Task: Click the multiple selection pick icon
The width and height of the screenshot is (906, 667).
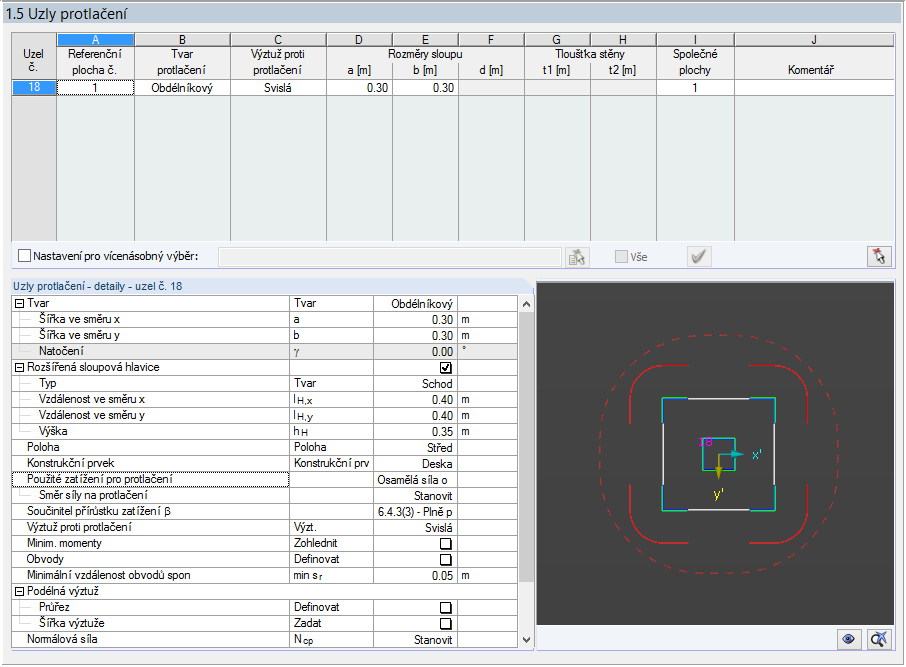Action: pyautogui.click(x=577, y=257)
